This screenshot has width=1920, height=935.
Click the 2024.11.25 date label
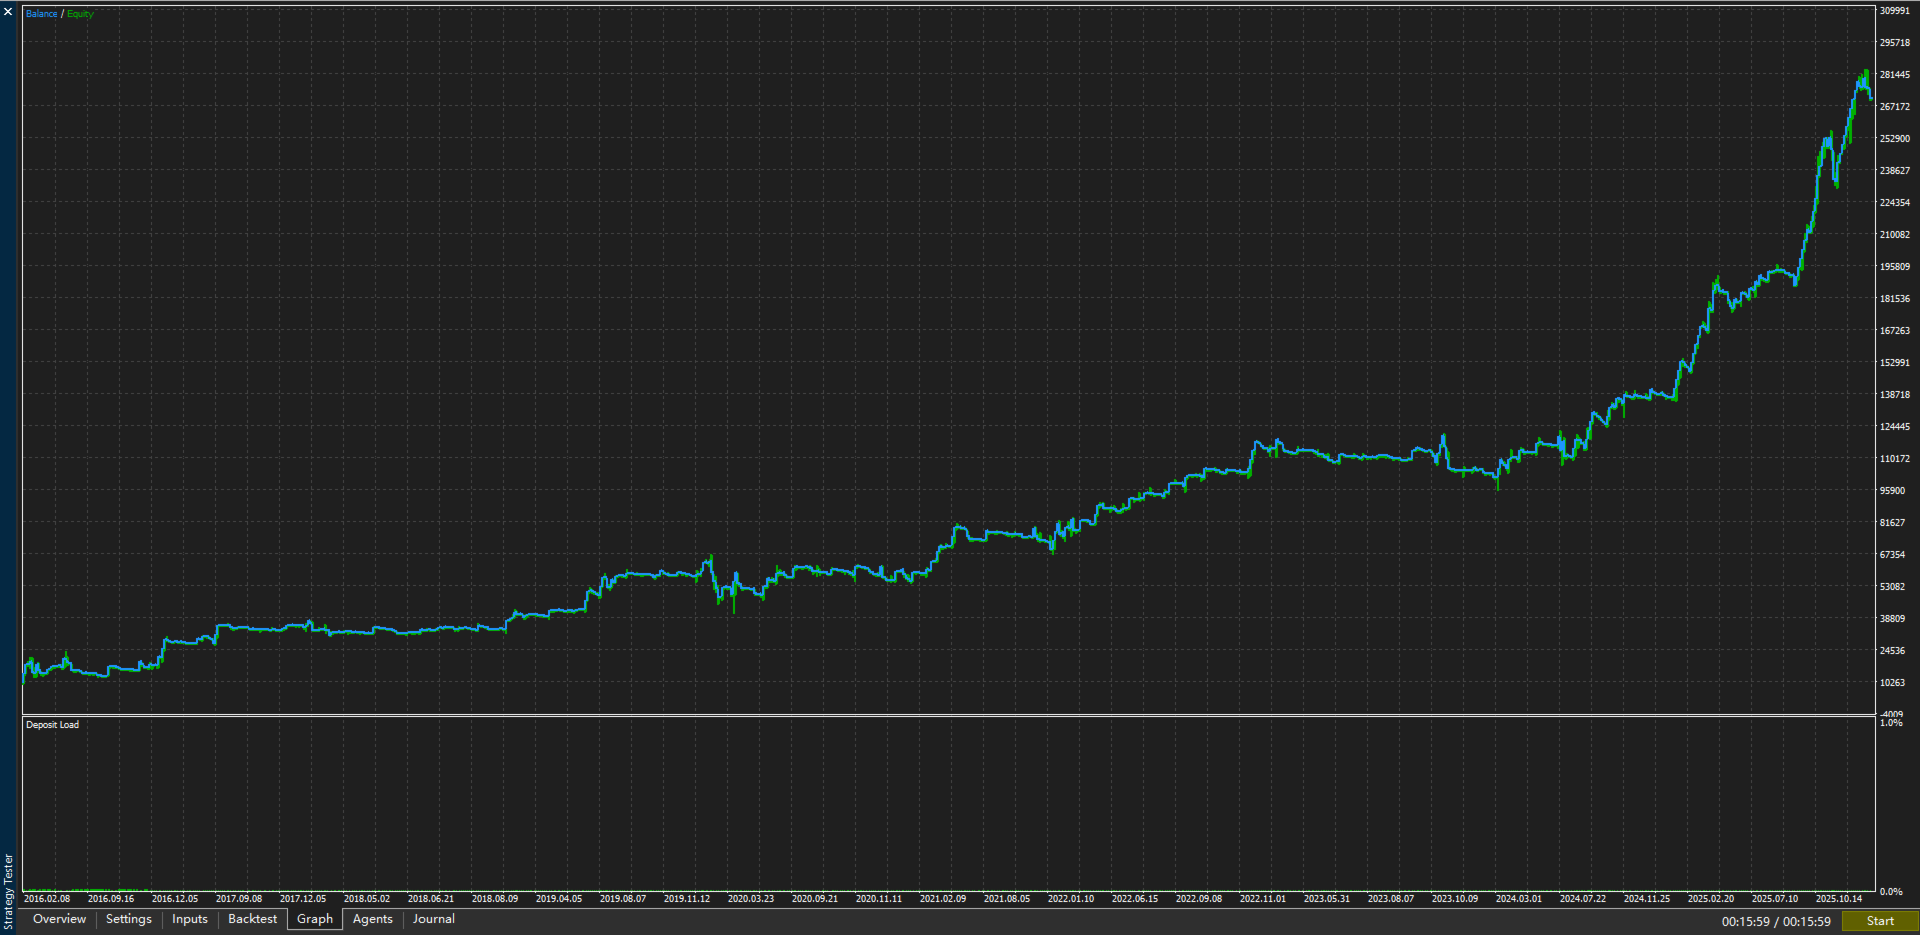[1647, 899]
